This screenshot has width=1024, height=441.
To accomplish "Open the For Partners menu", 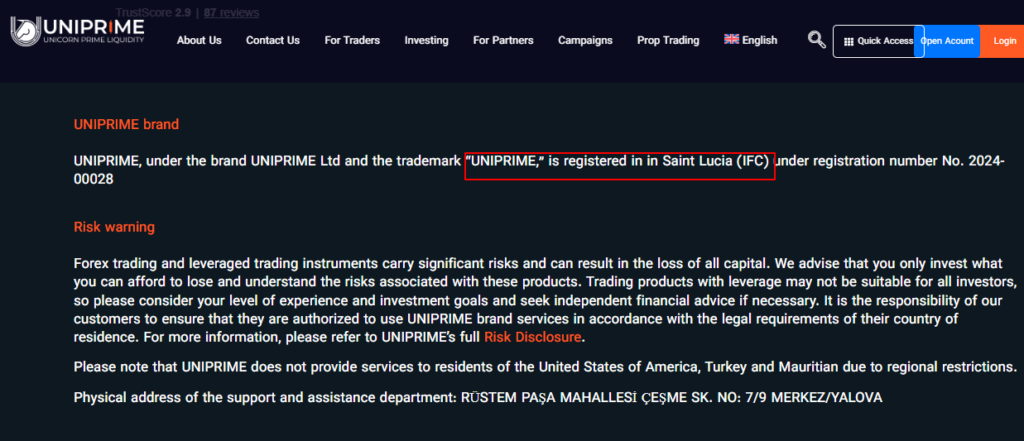I will 503,40.
